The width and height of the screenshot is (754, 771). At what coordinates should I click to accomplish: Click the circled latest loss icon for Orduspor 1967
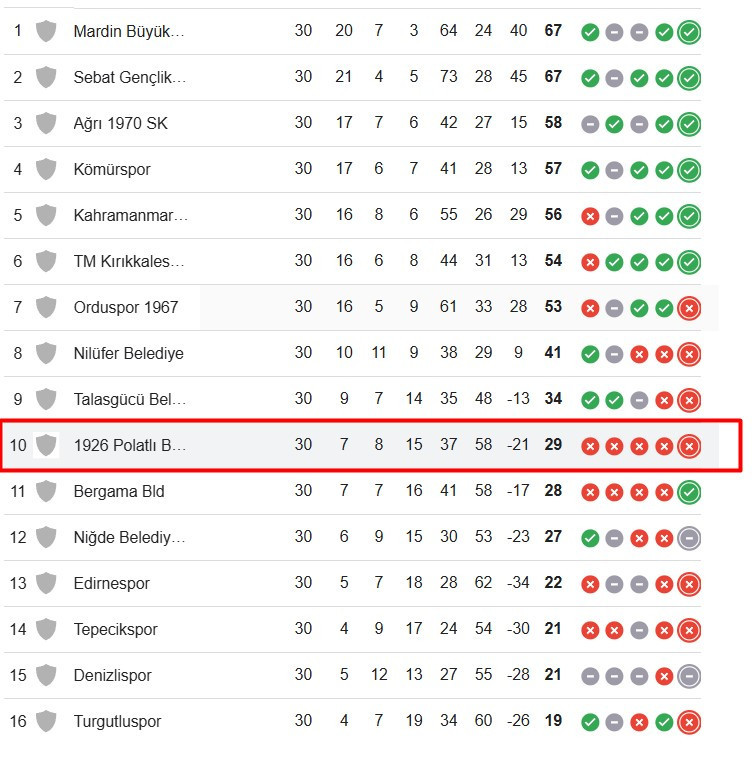(689, 308)
